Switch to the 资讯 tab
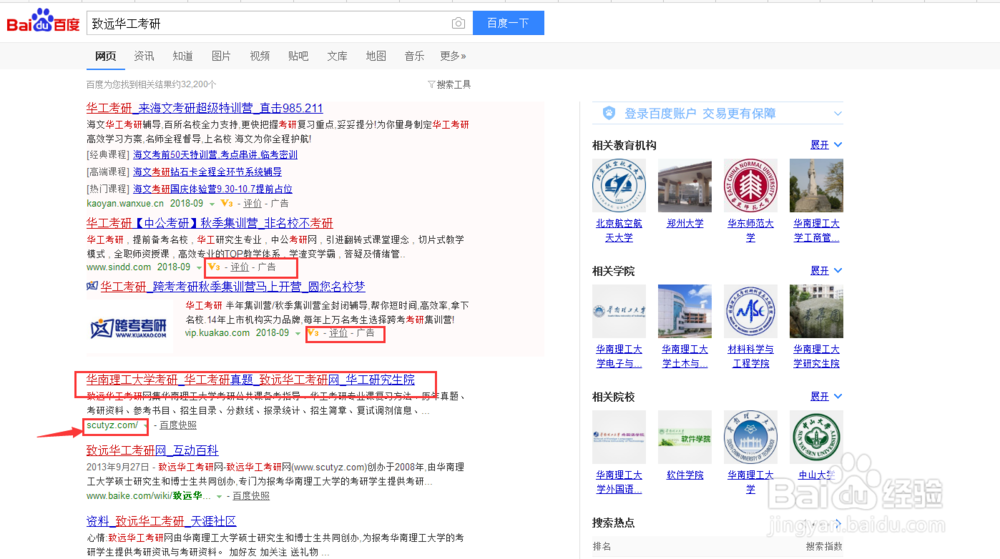The height and width of the screenshot is (559, 1000). (144, 56)
